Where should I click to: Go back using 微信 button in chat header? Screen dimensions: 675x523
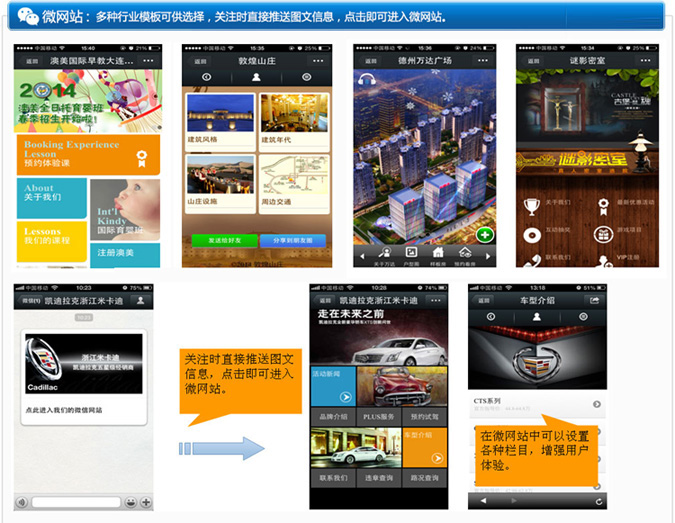point(31,300)
